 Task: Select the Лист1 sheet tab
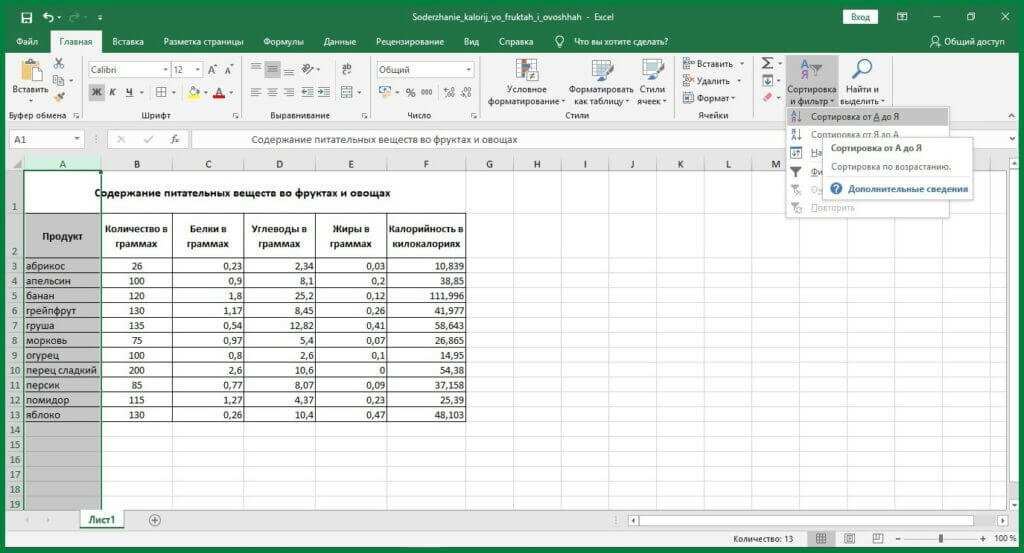(101, 520)
